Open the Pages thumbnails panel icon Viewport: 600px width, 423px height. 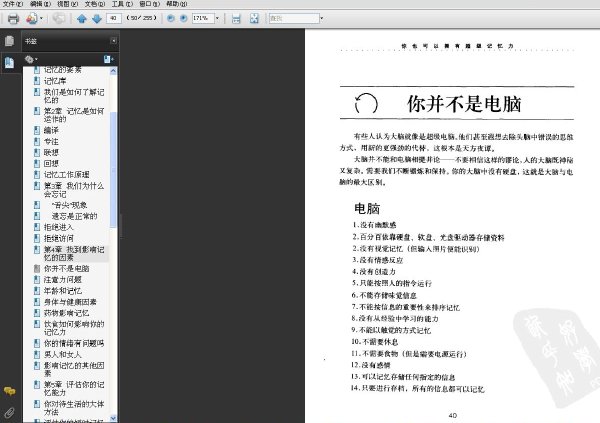(10, 41)
